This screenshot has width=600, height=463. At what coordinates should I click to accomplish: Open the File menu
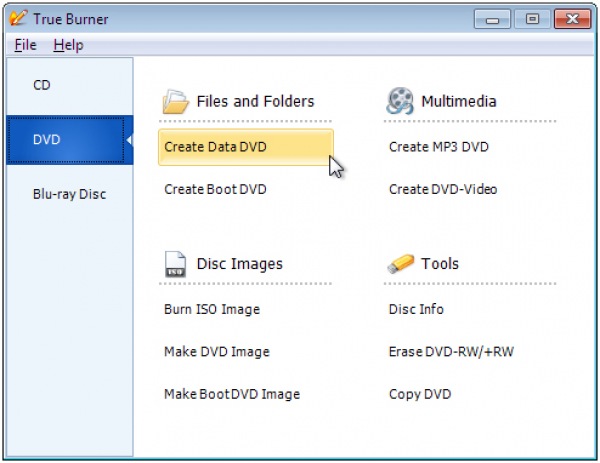26,45
